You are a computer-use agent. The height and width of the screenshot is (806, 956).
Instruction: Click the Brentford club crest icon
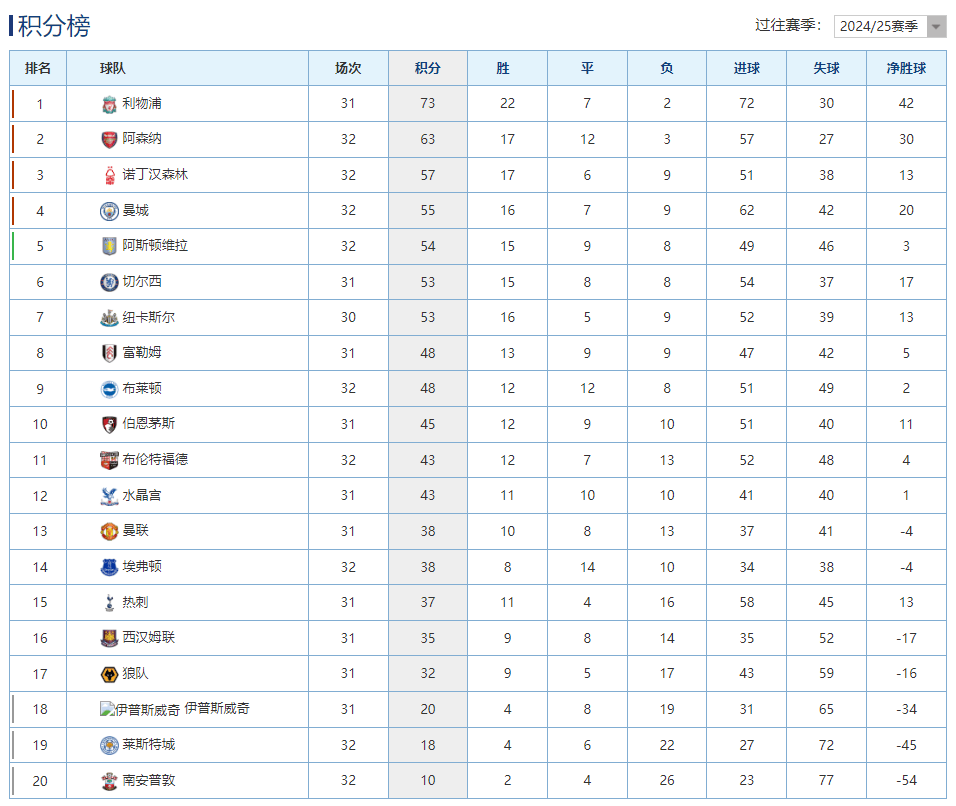[x=109, y=460]
